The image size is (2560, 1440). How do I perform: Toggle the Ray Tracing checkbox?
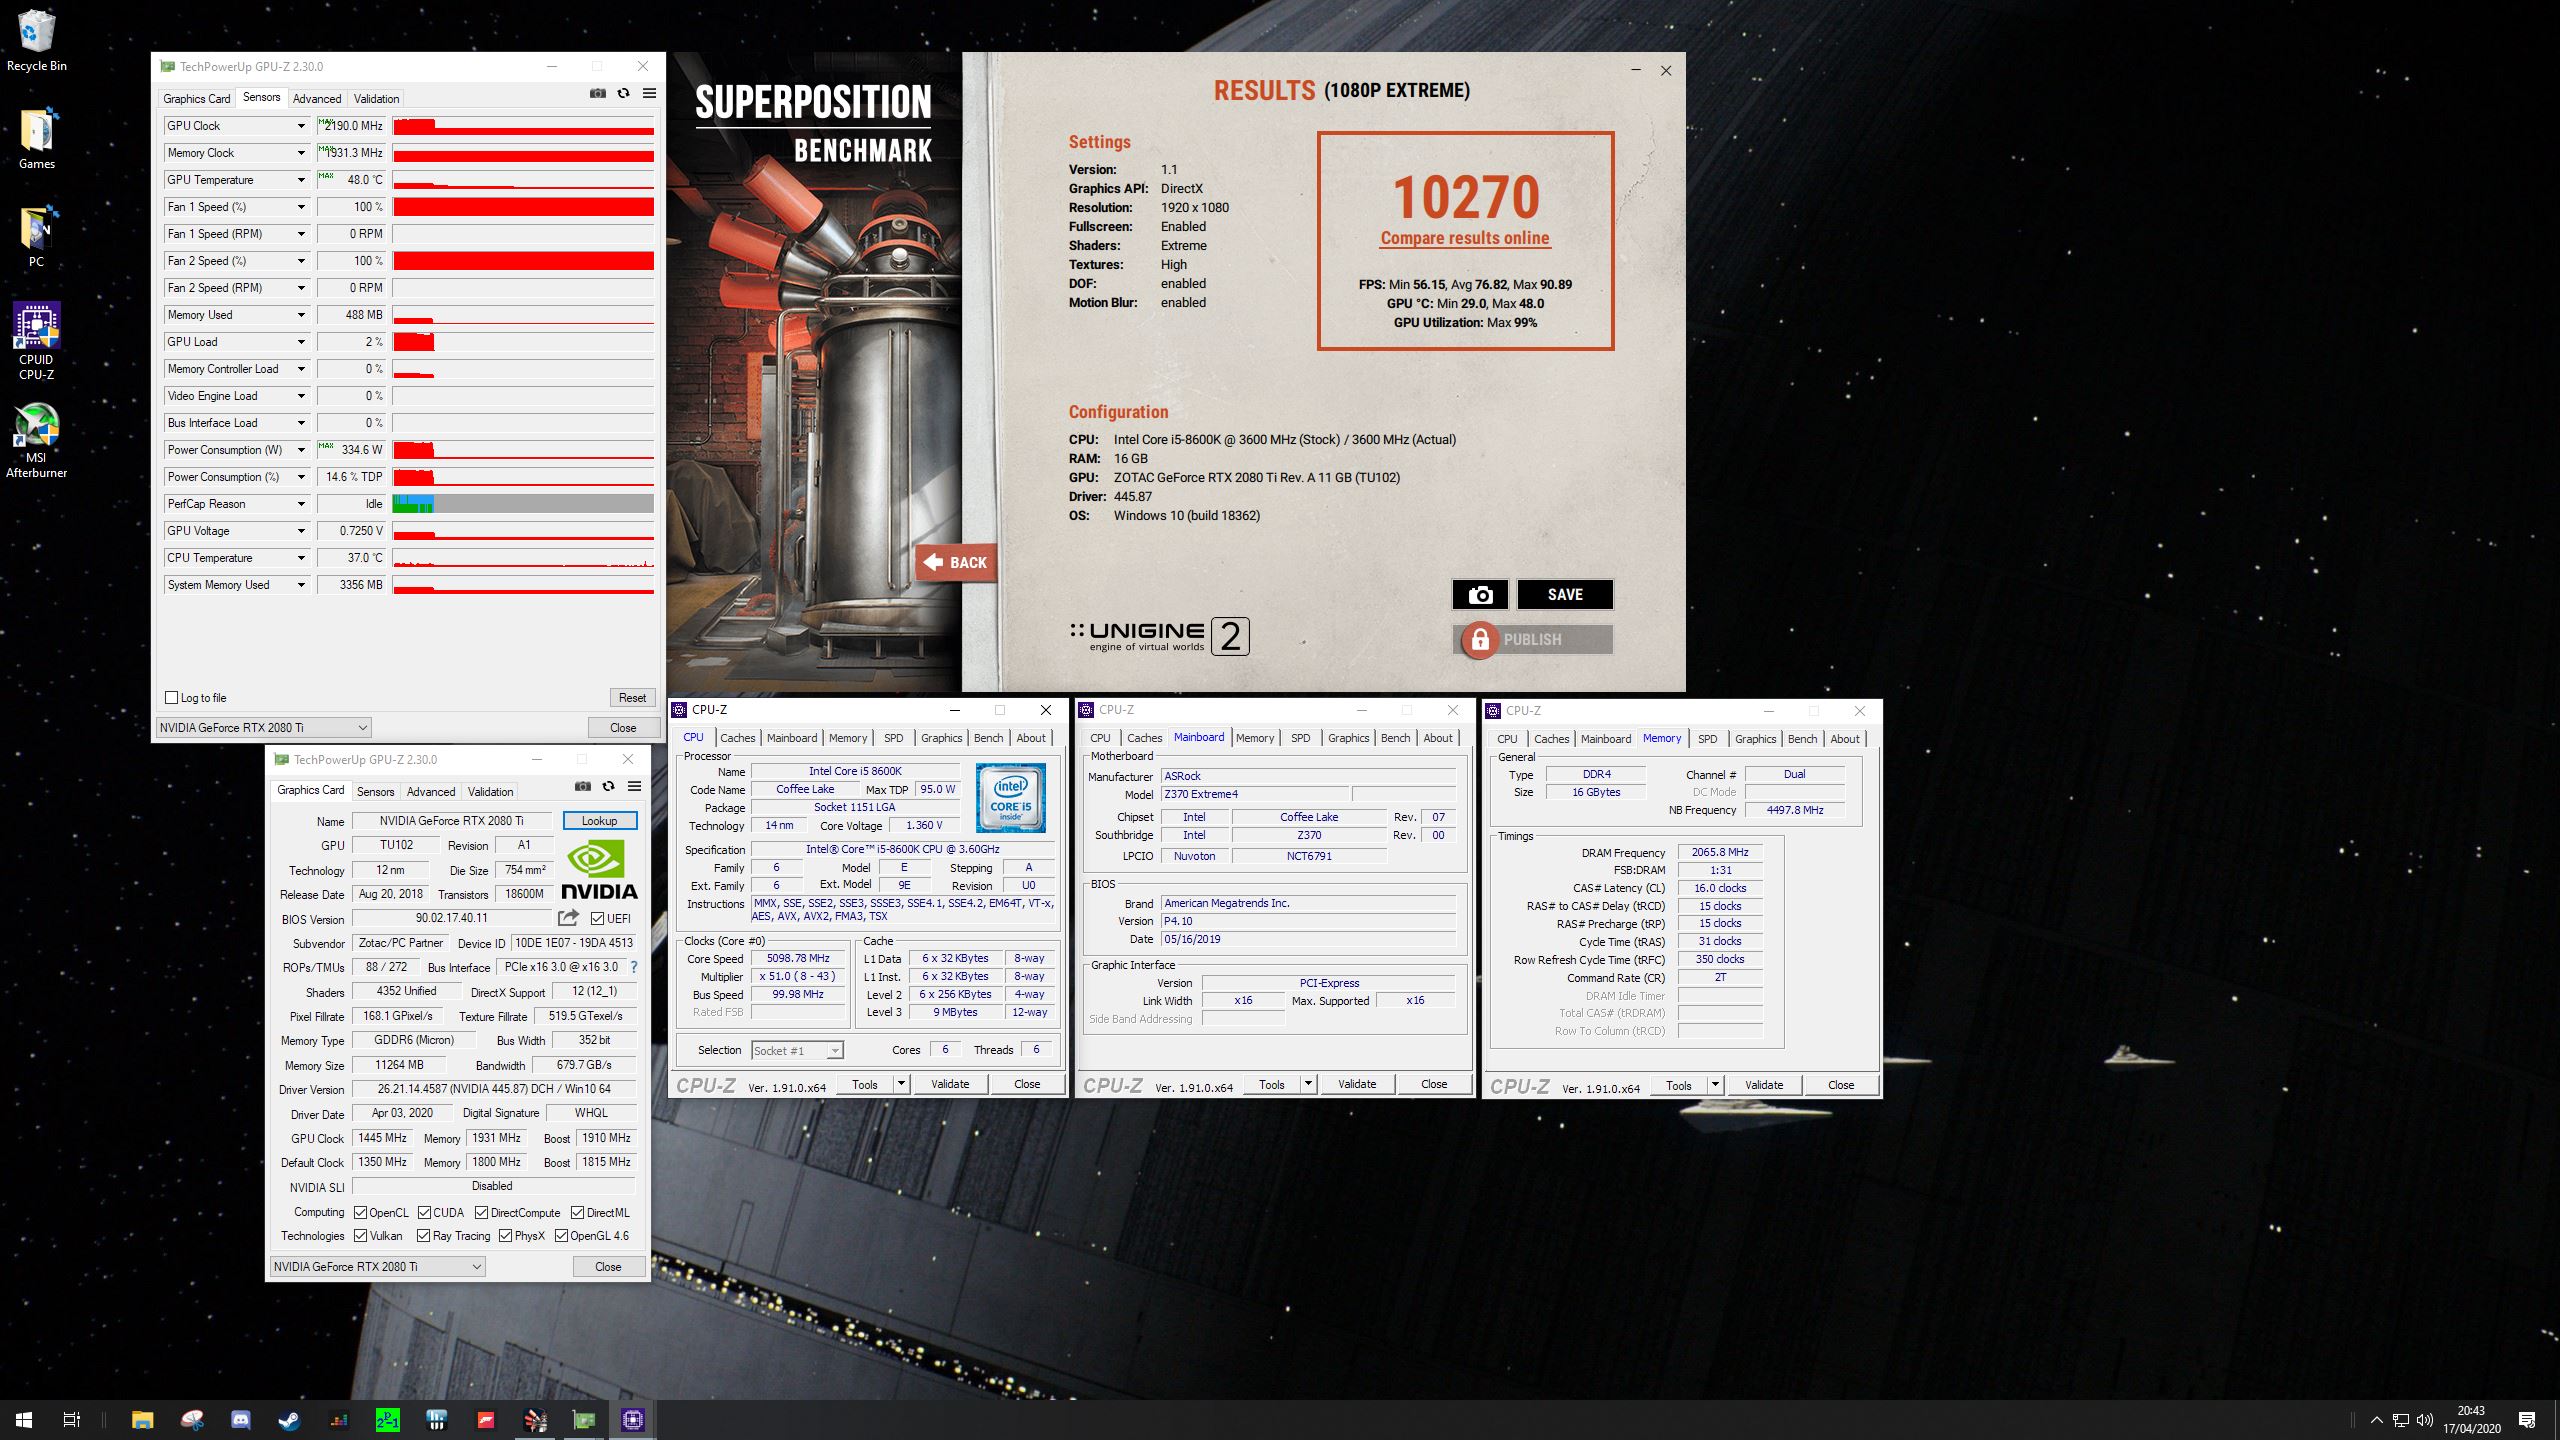[423, 1236]
